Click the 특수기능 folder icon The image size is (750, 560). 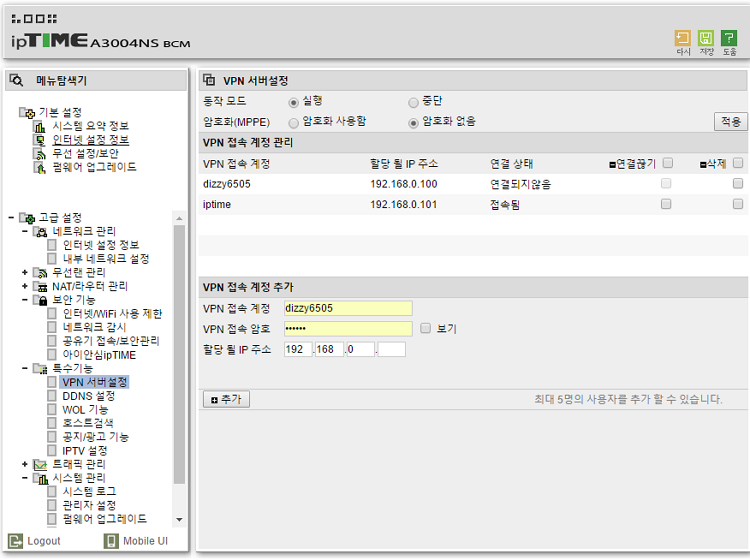click(40, 369)
